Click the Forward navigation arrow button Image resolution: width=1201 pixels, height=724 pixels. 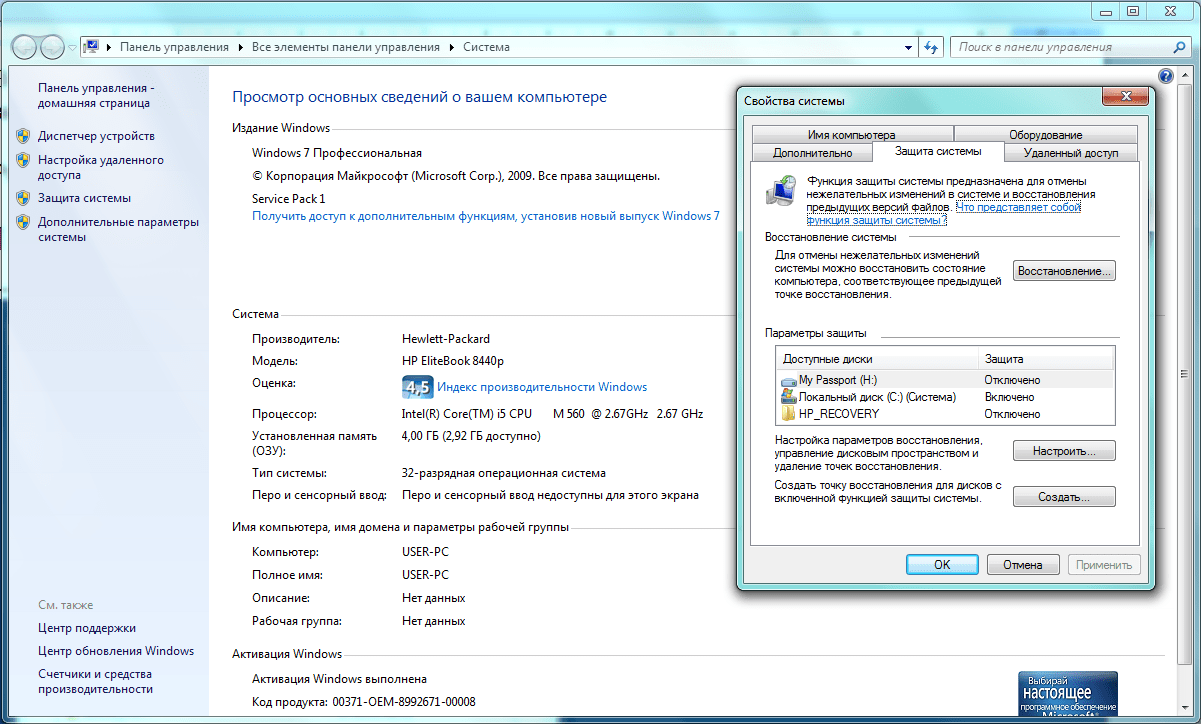coord(52,47)
